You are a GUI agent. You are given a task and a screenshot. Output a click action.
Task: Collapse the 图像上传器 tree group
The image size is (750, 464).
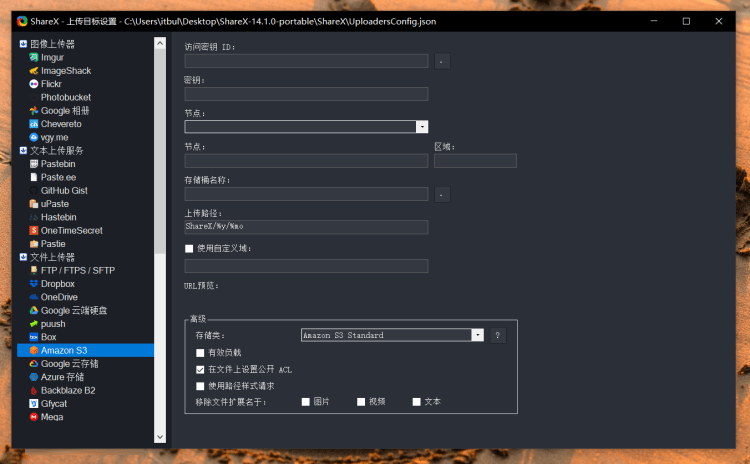[23, 44]
